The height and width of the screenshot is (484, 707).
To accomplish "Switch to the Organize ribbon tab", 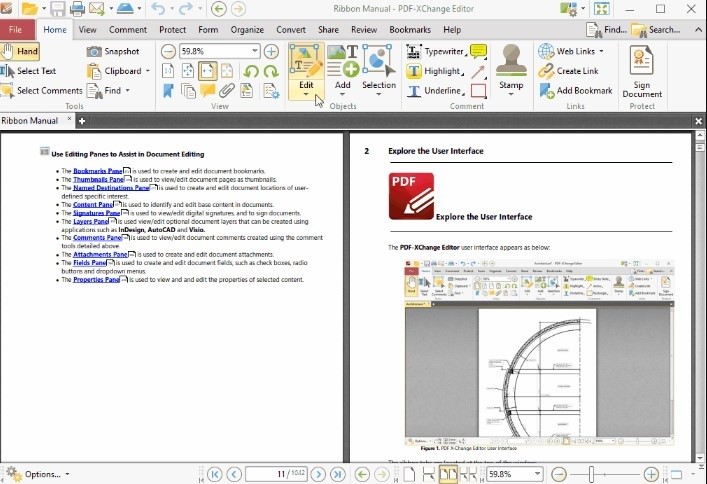I will coord(247,30).
